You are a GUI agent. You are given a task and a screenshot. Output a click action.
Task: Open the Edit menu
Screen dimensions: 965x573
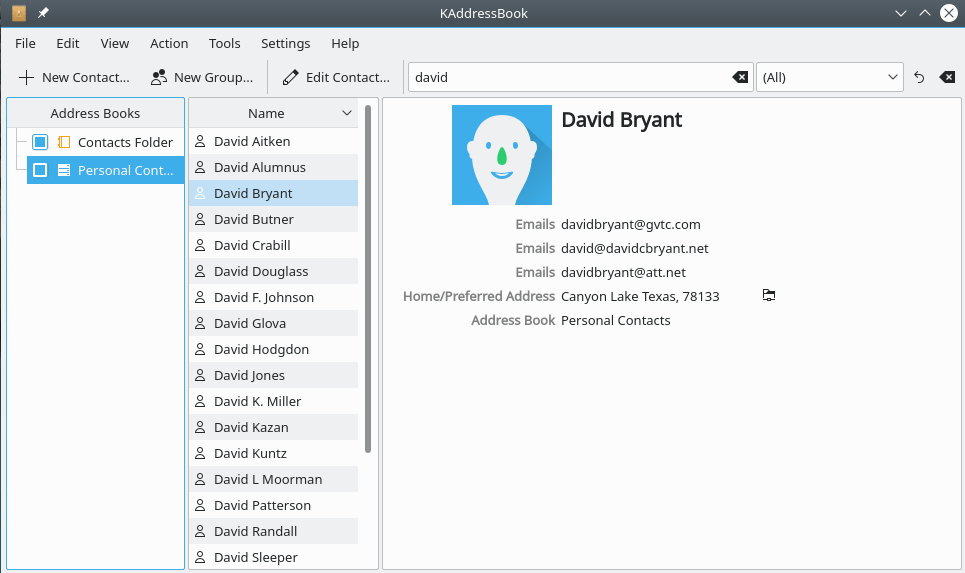pyautogui.click(x=68, y=44)
